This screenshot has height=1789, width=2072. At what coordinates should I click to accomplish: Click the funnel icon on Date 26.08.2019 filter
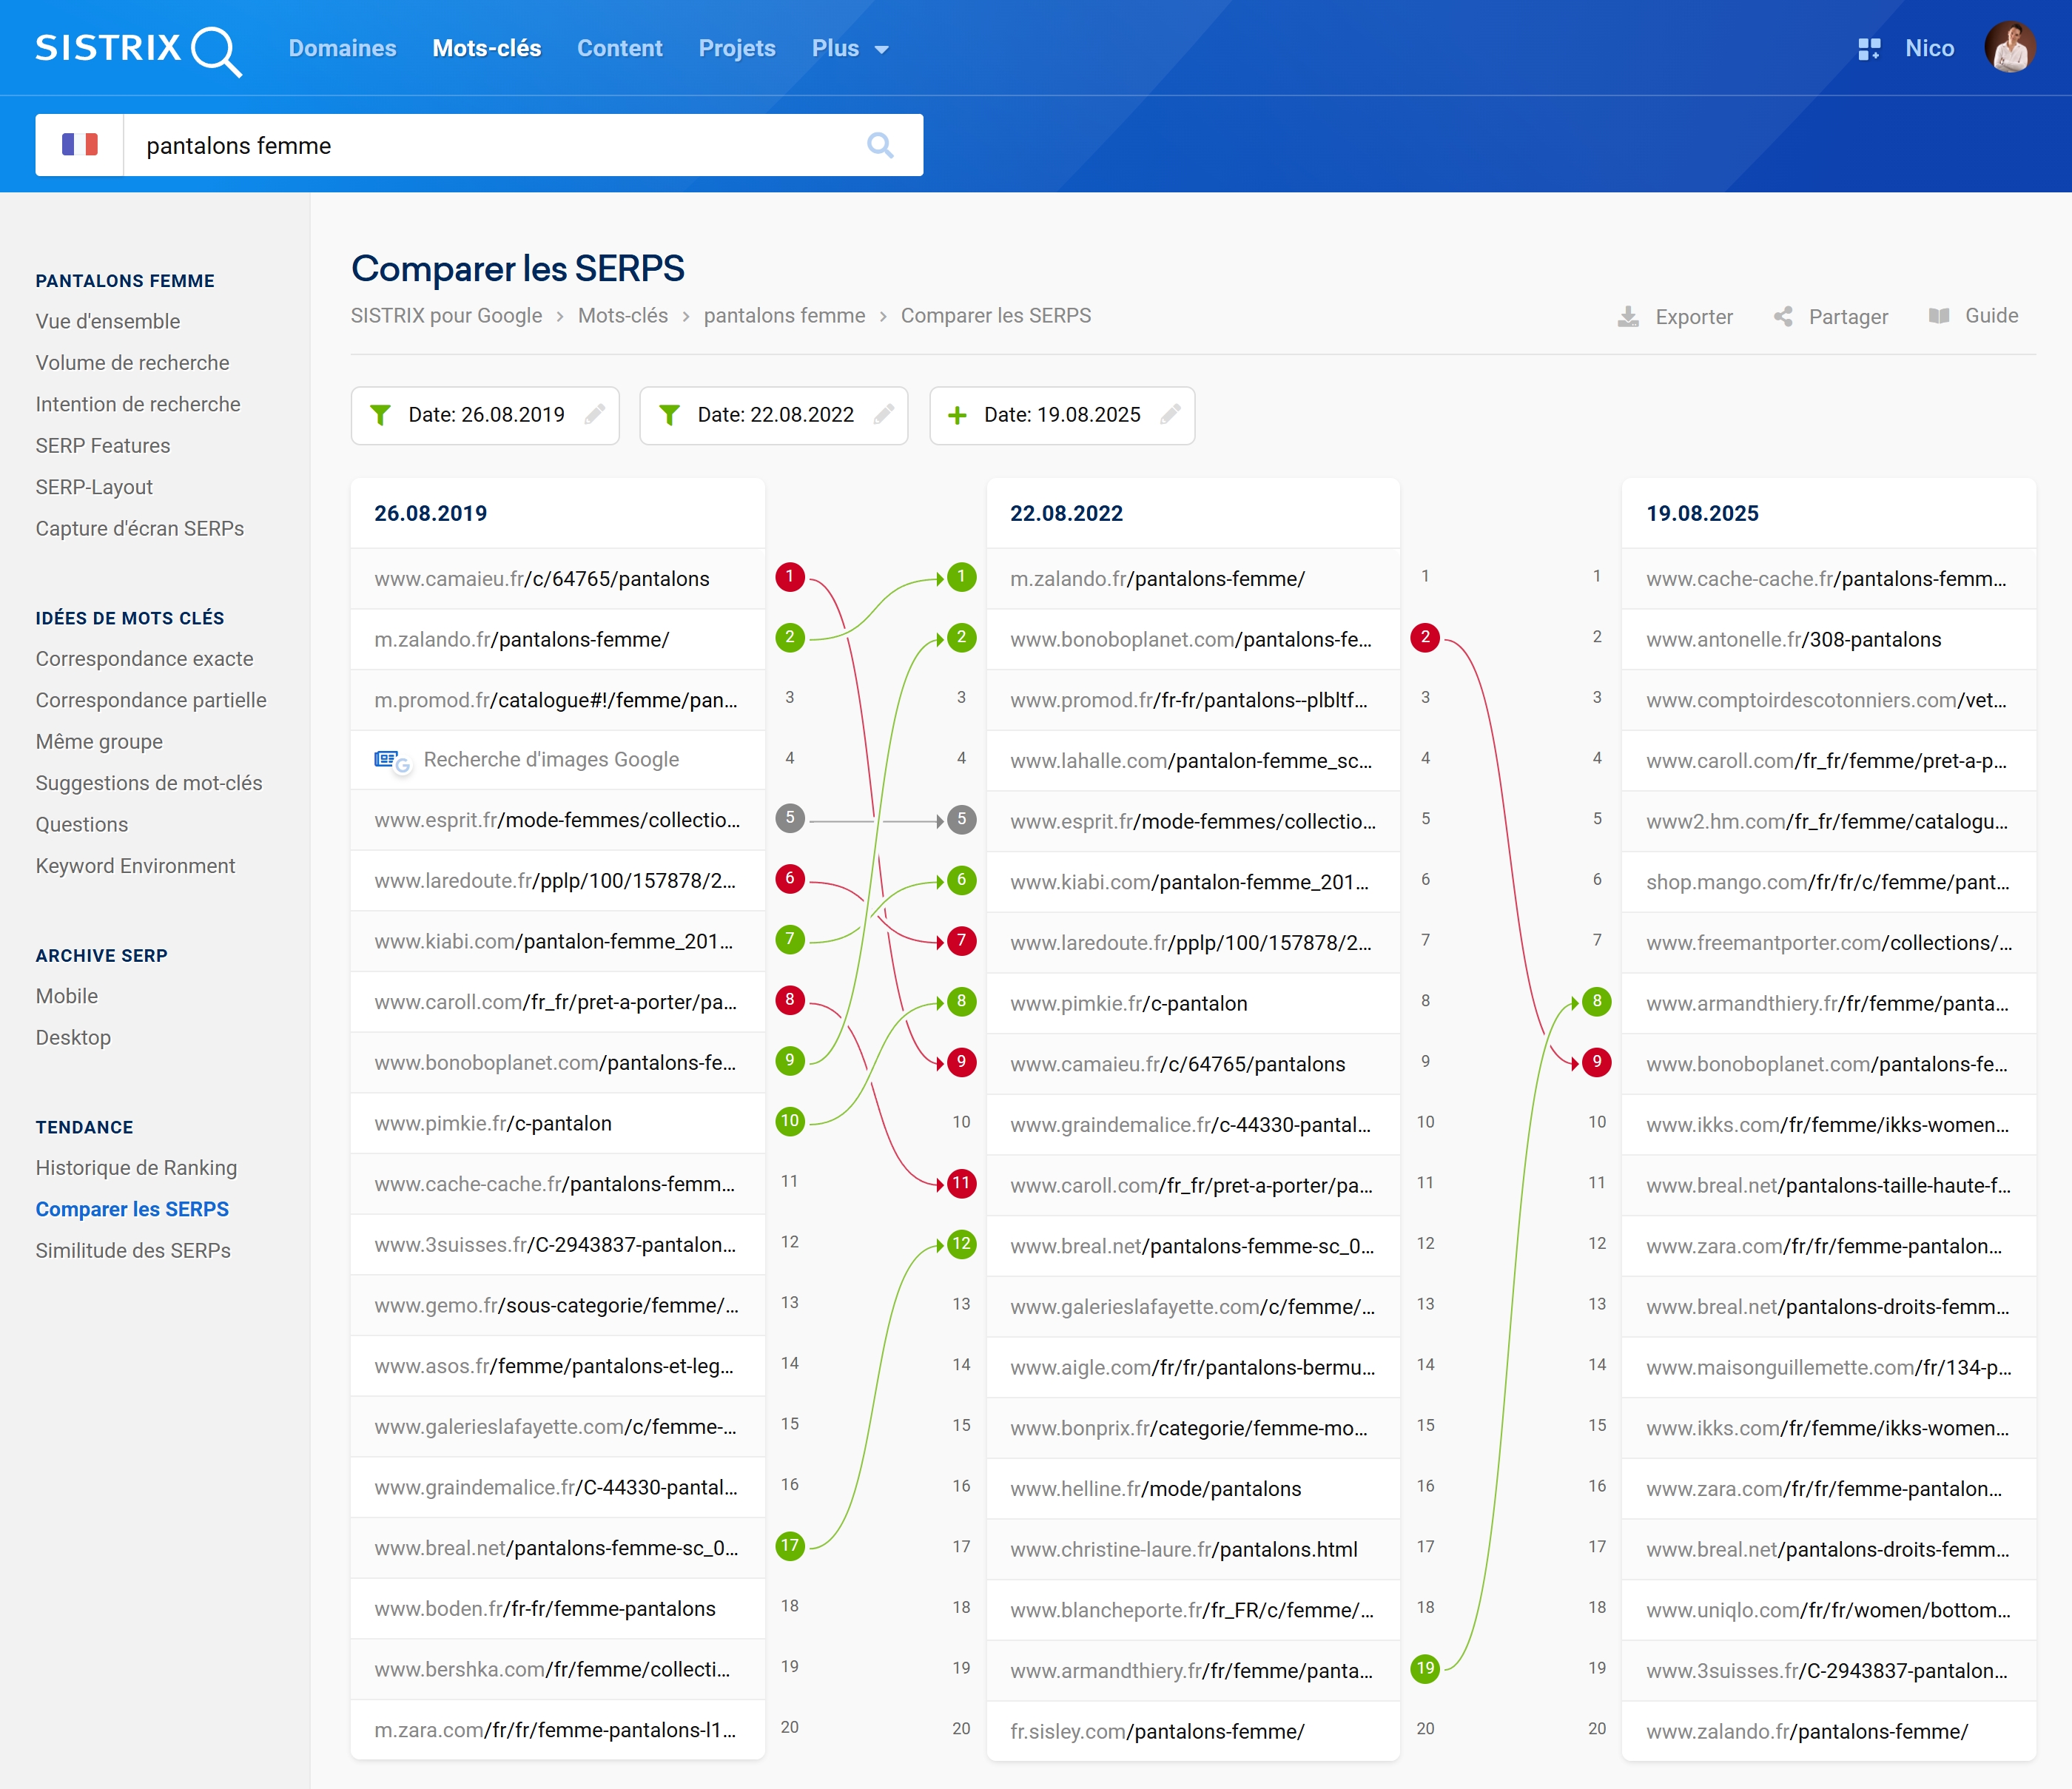(381, 415)
